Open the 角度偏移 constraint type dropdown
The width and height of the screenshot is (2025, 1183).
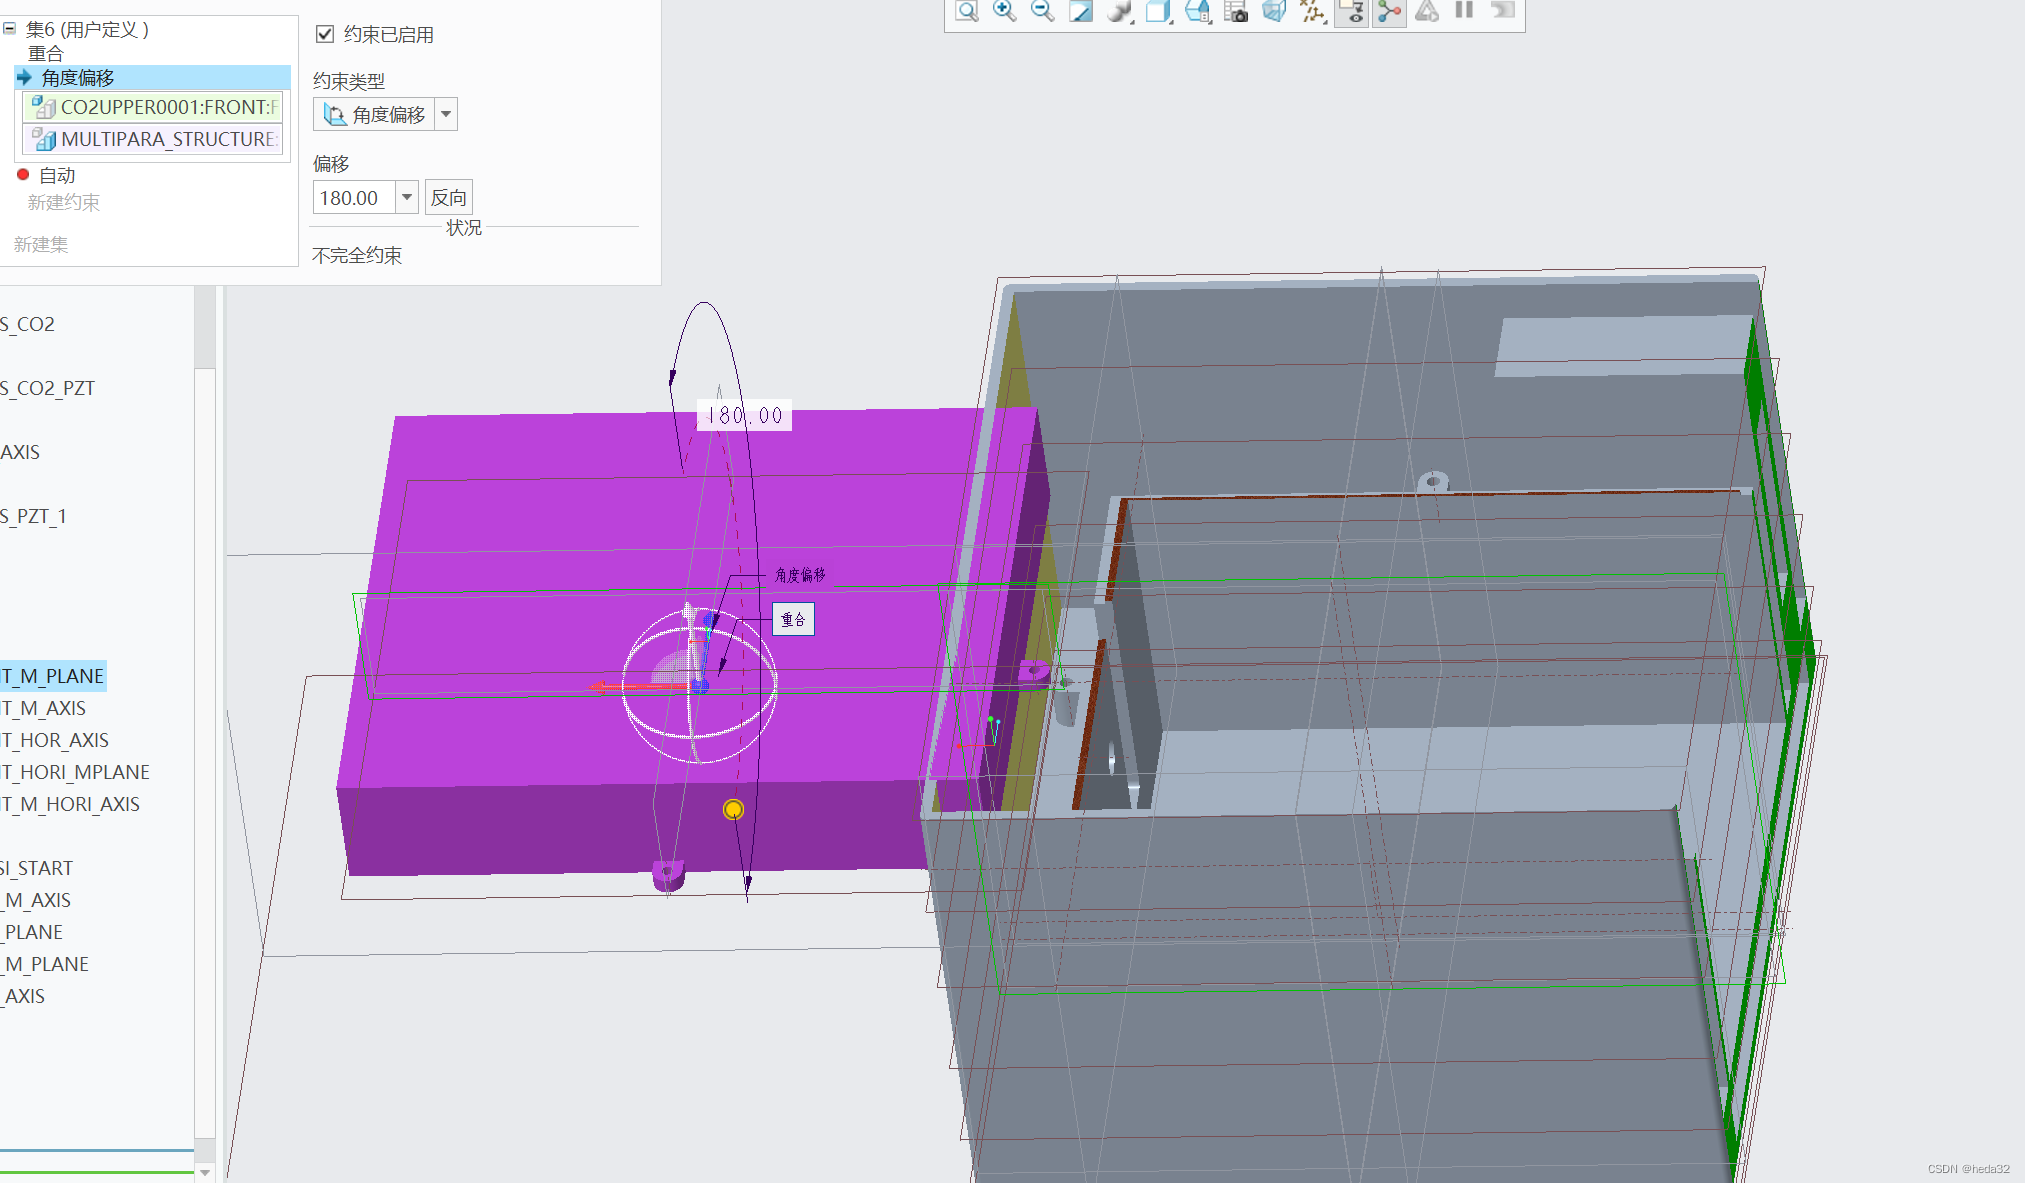point(446,114)
